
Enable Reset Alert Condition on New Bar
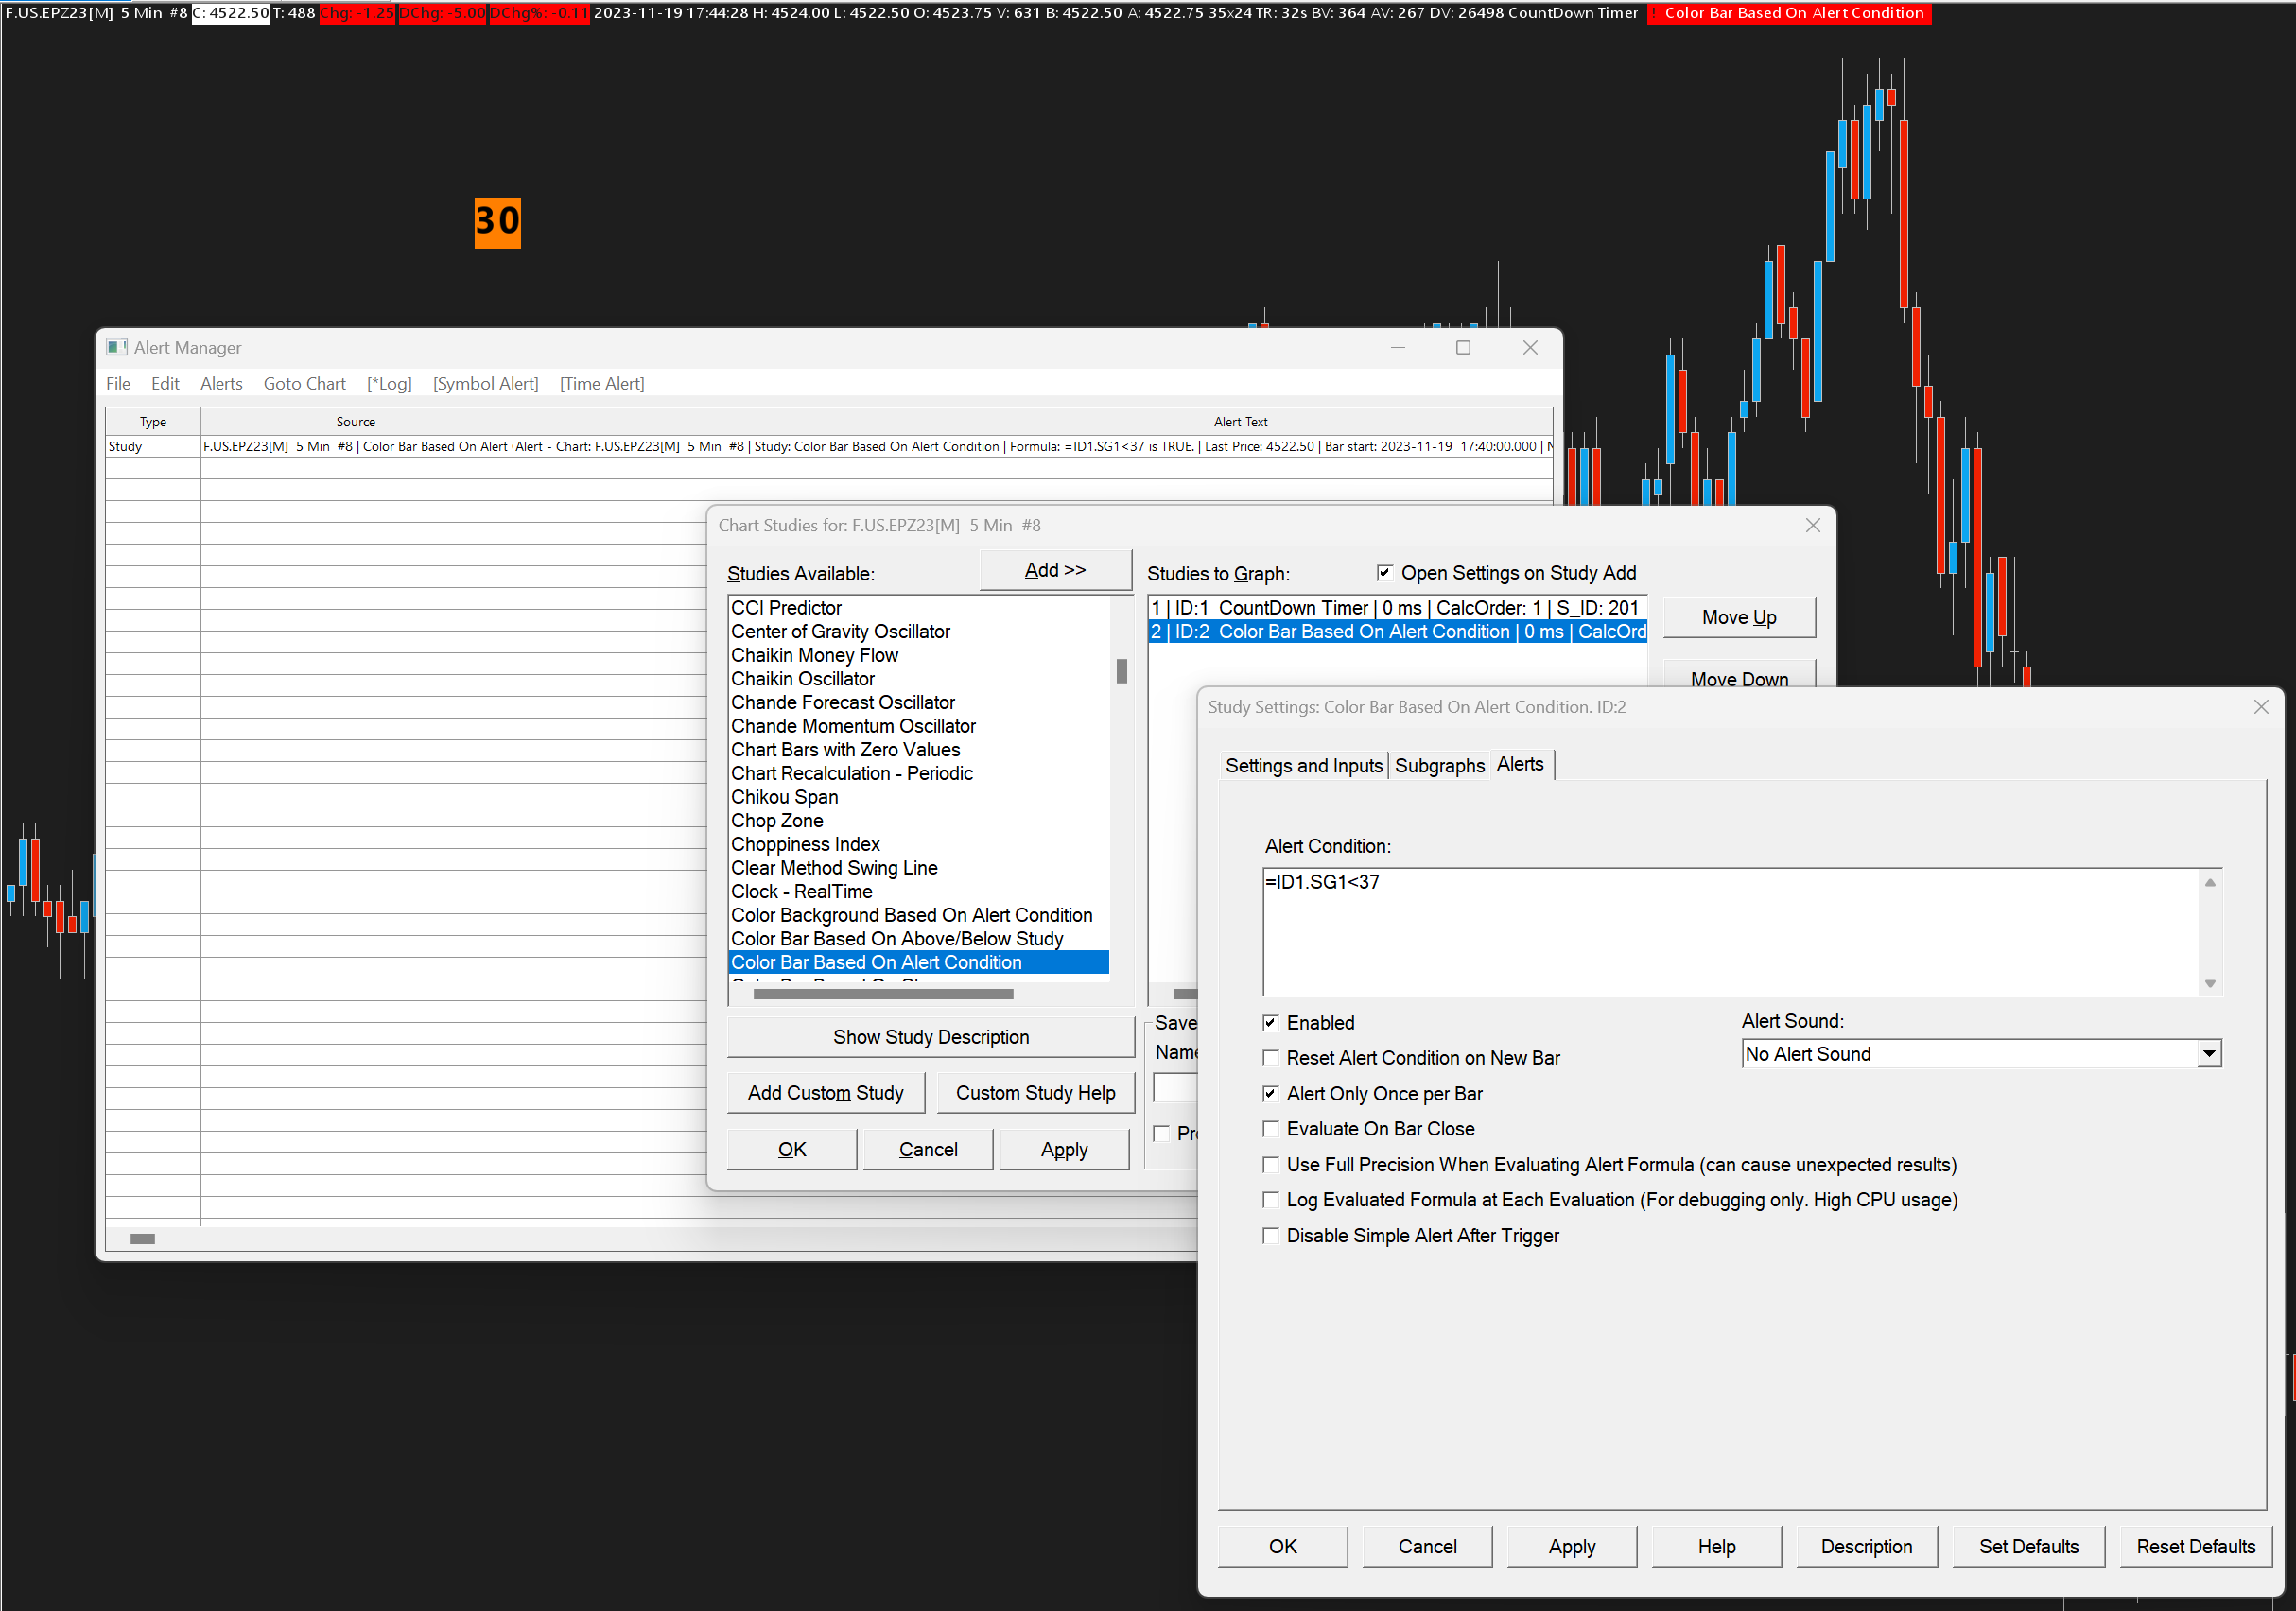(1270, 1057)
